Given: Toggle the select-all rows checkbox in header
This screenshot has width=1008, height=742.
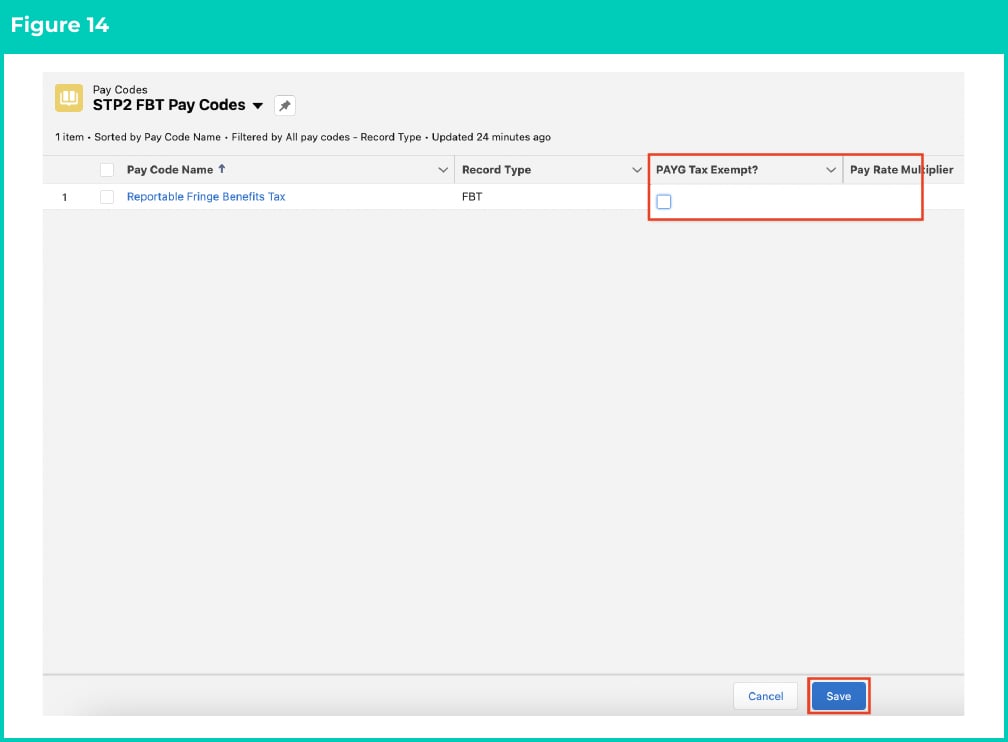Looking at the screenshot, I should coord(107,170).
